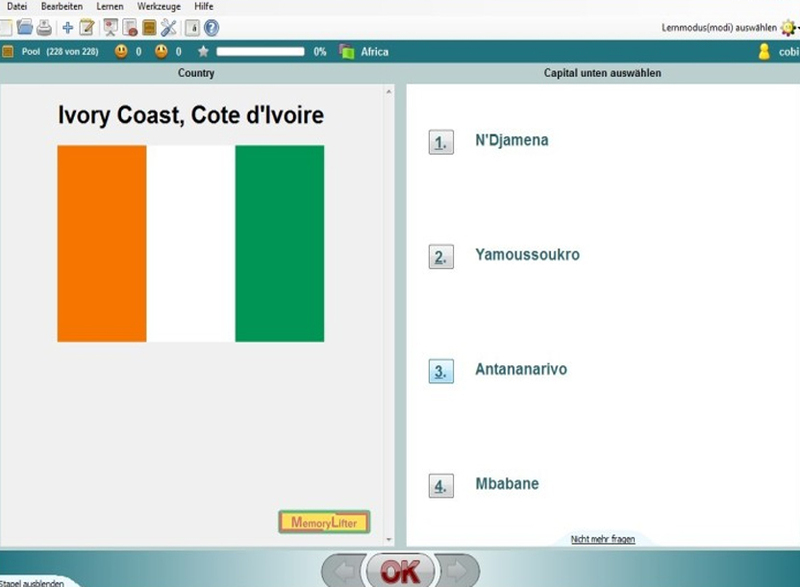Screen dimensions: 800x587
Task: Choose answer 3 Antananarivo
Action: (x=441, y=371)
